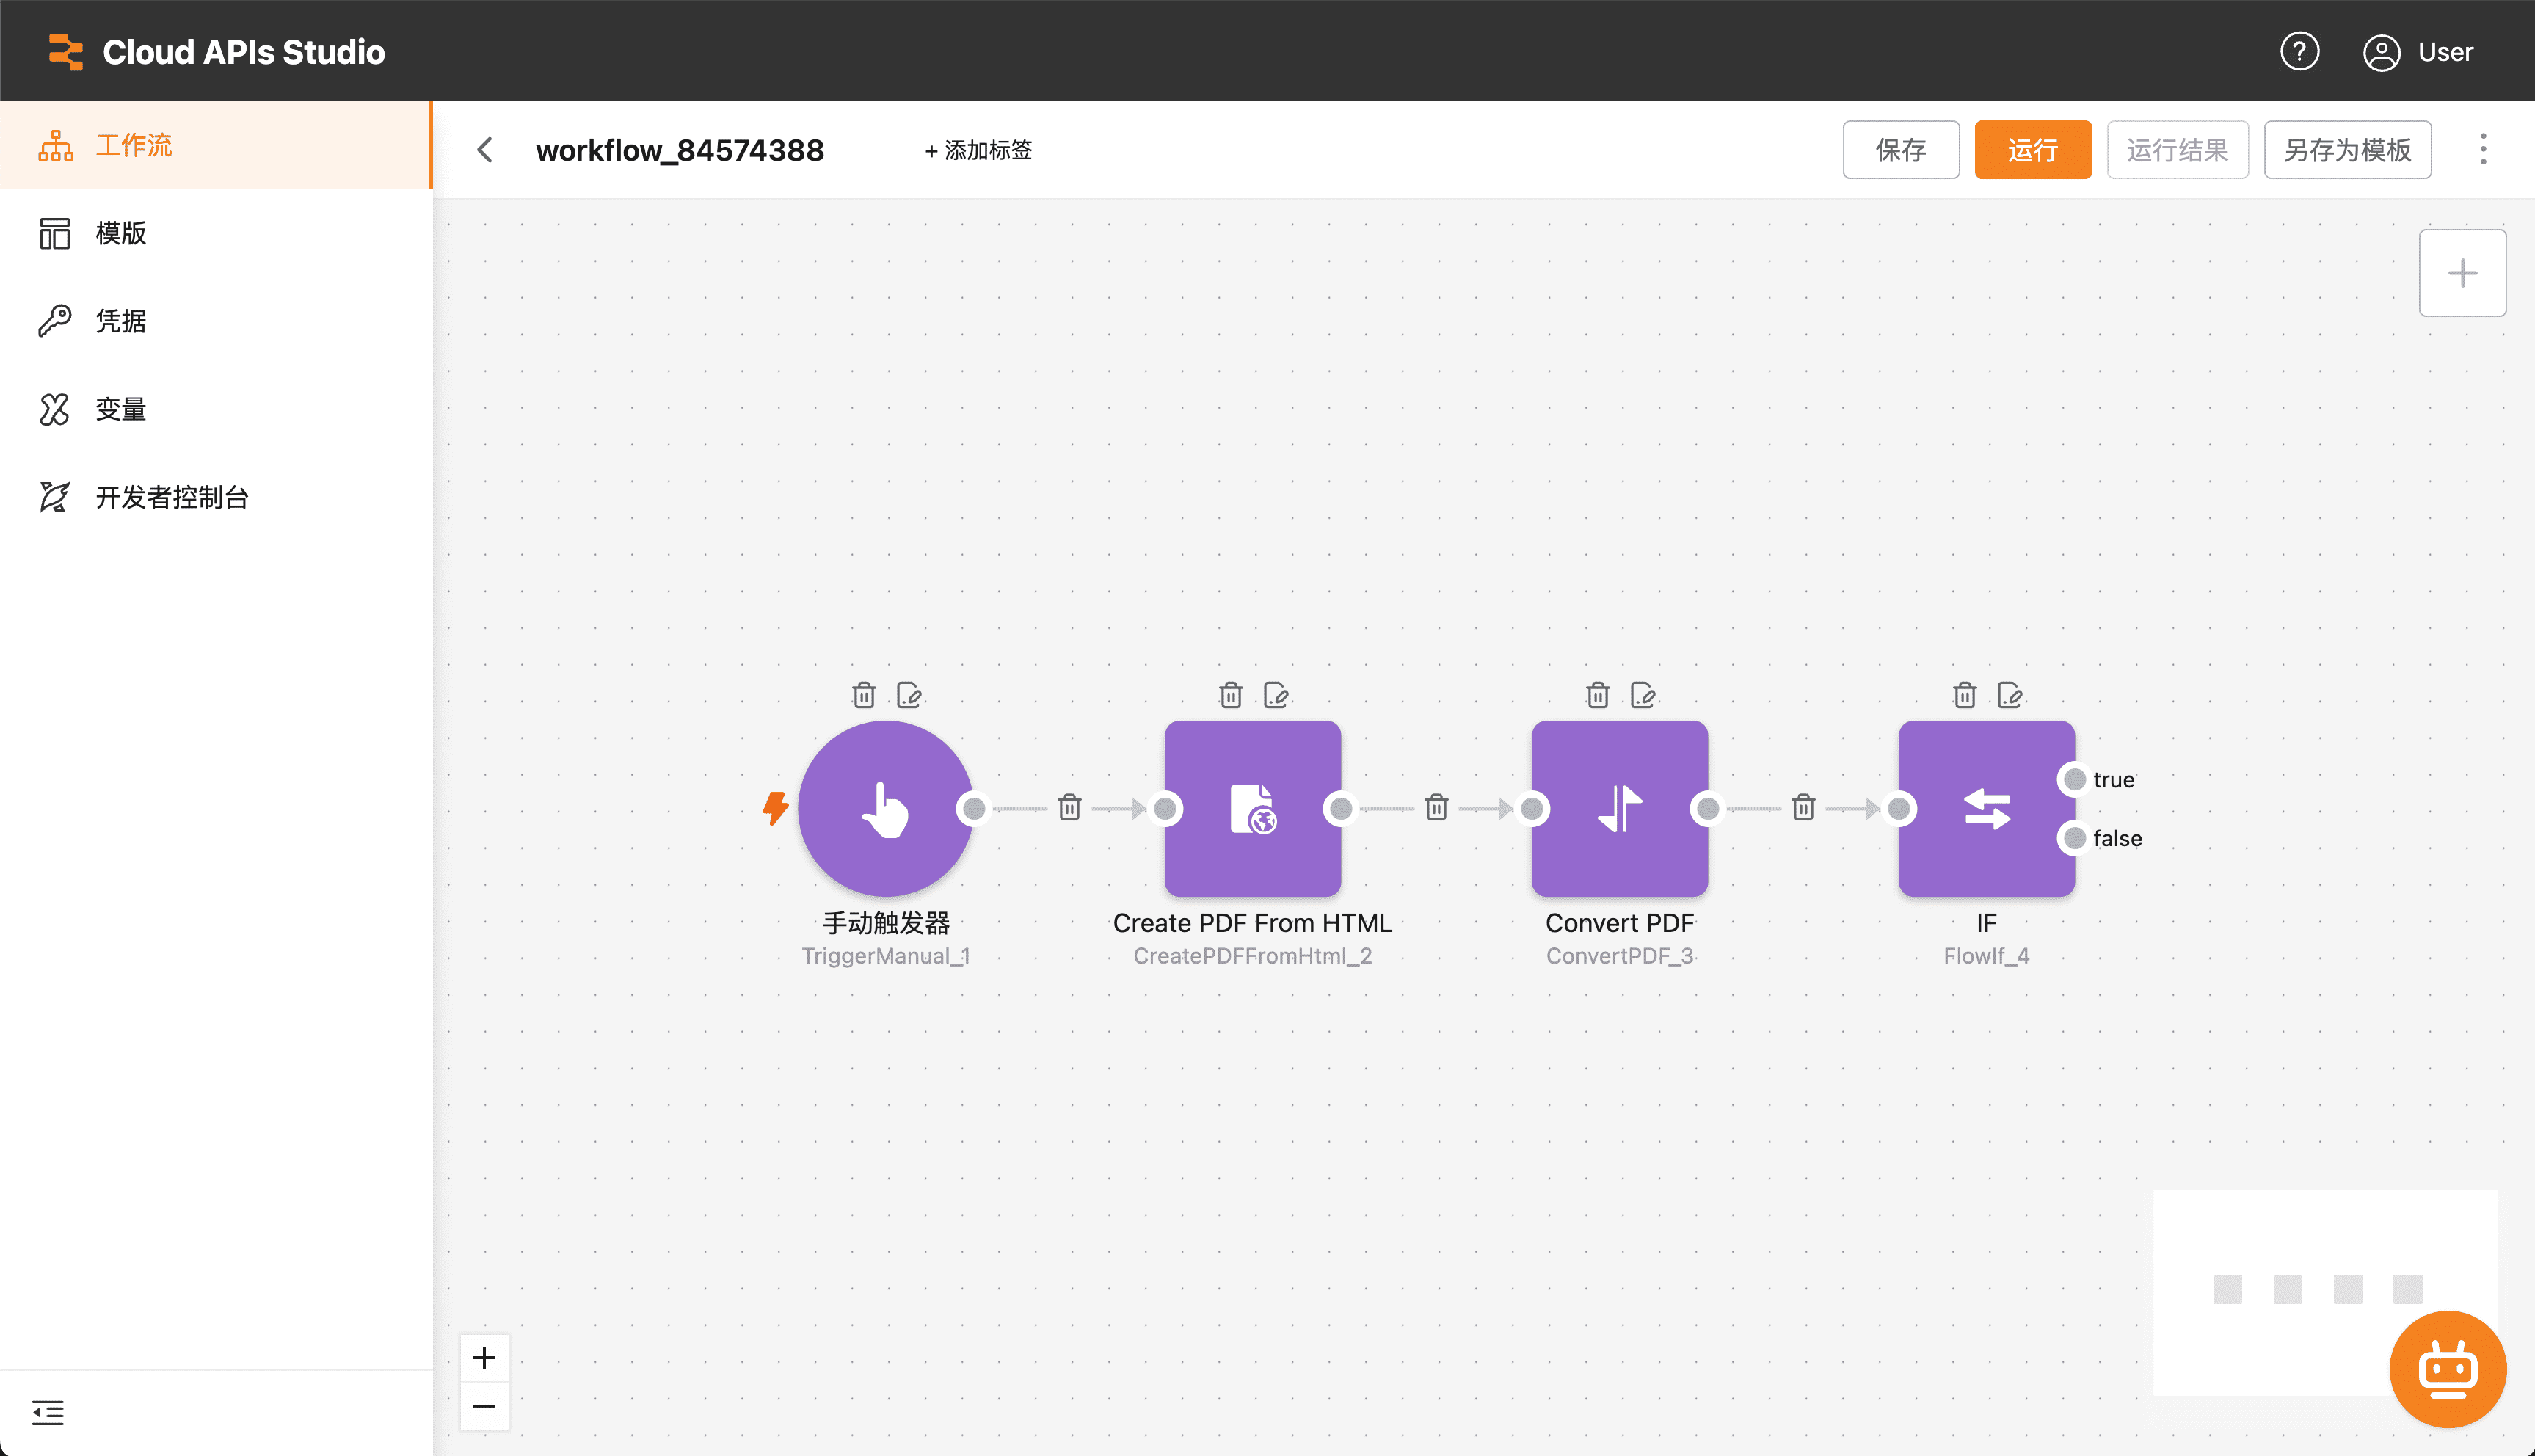Click the Convert PDF input port
The width and height of the screenshot is (2535, 1456).
pos(1532,808)
